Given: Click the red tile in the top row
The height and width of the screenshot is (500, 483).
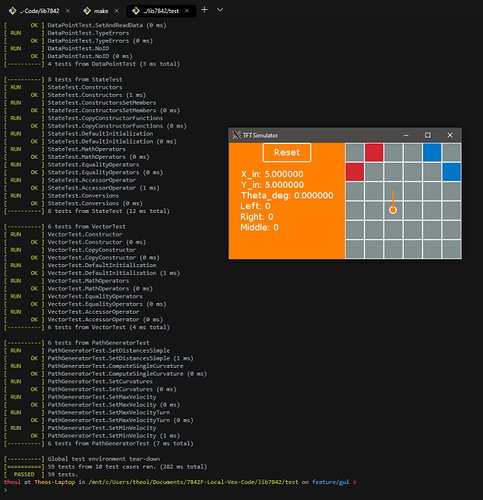Looking at the screenshot, I should (374, 152).
